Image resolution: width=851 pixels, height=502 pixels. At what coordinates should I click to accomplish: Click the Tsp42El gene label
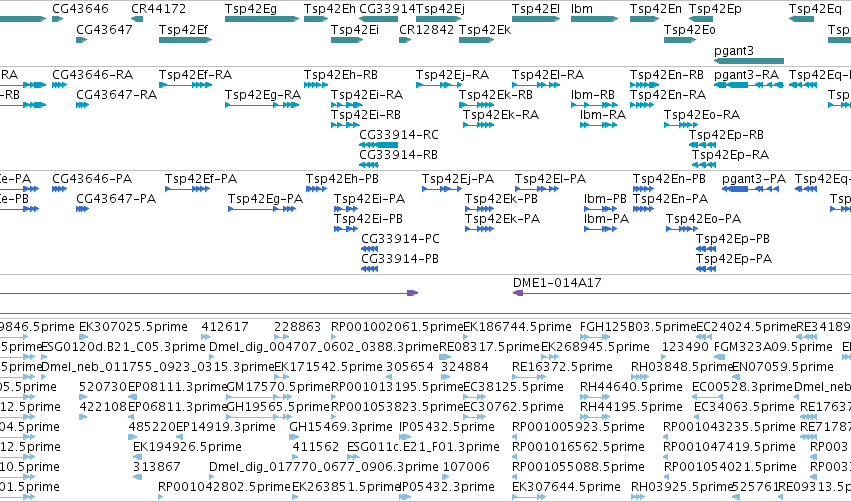(536, 9)
